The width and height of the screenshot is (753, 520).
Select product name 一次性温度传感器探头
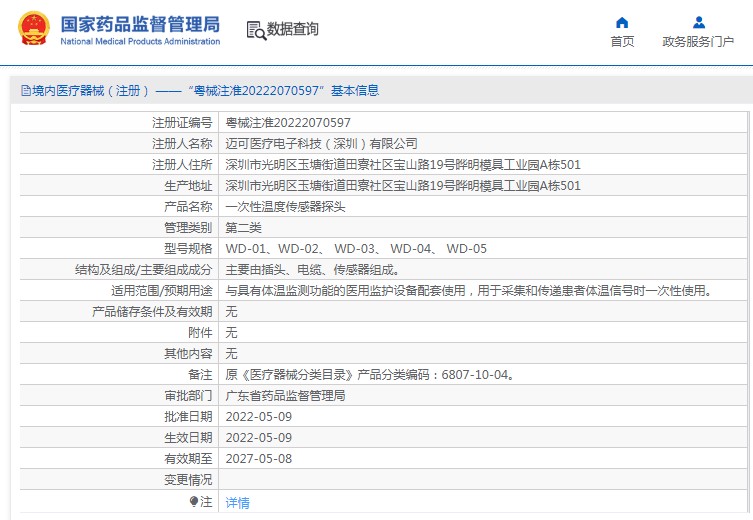(285, 207)
